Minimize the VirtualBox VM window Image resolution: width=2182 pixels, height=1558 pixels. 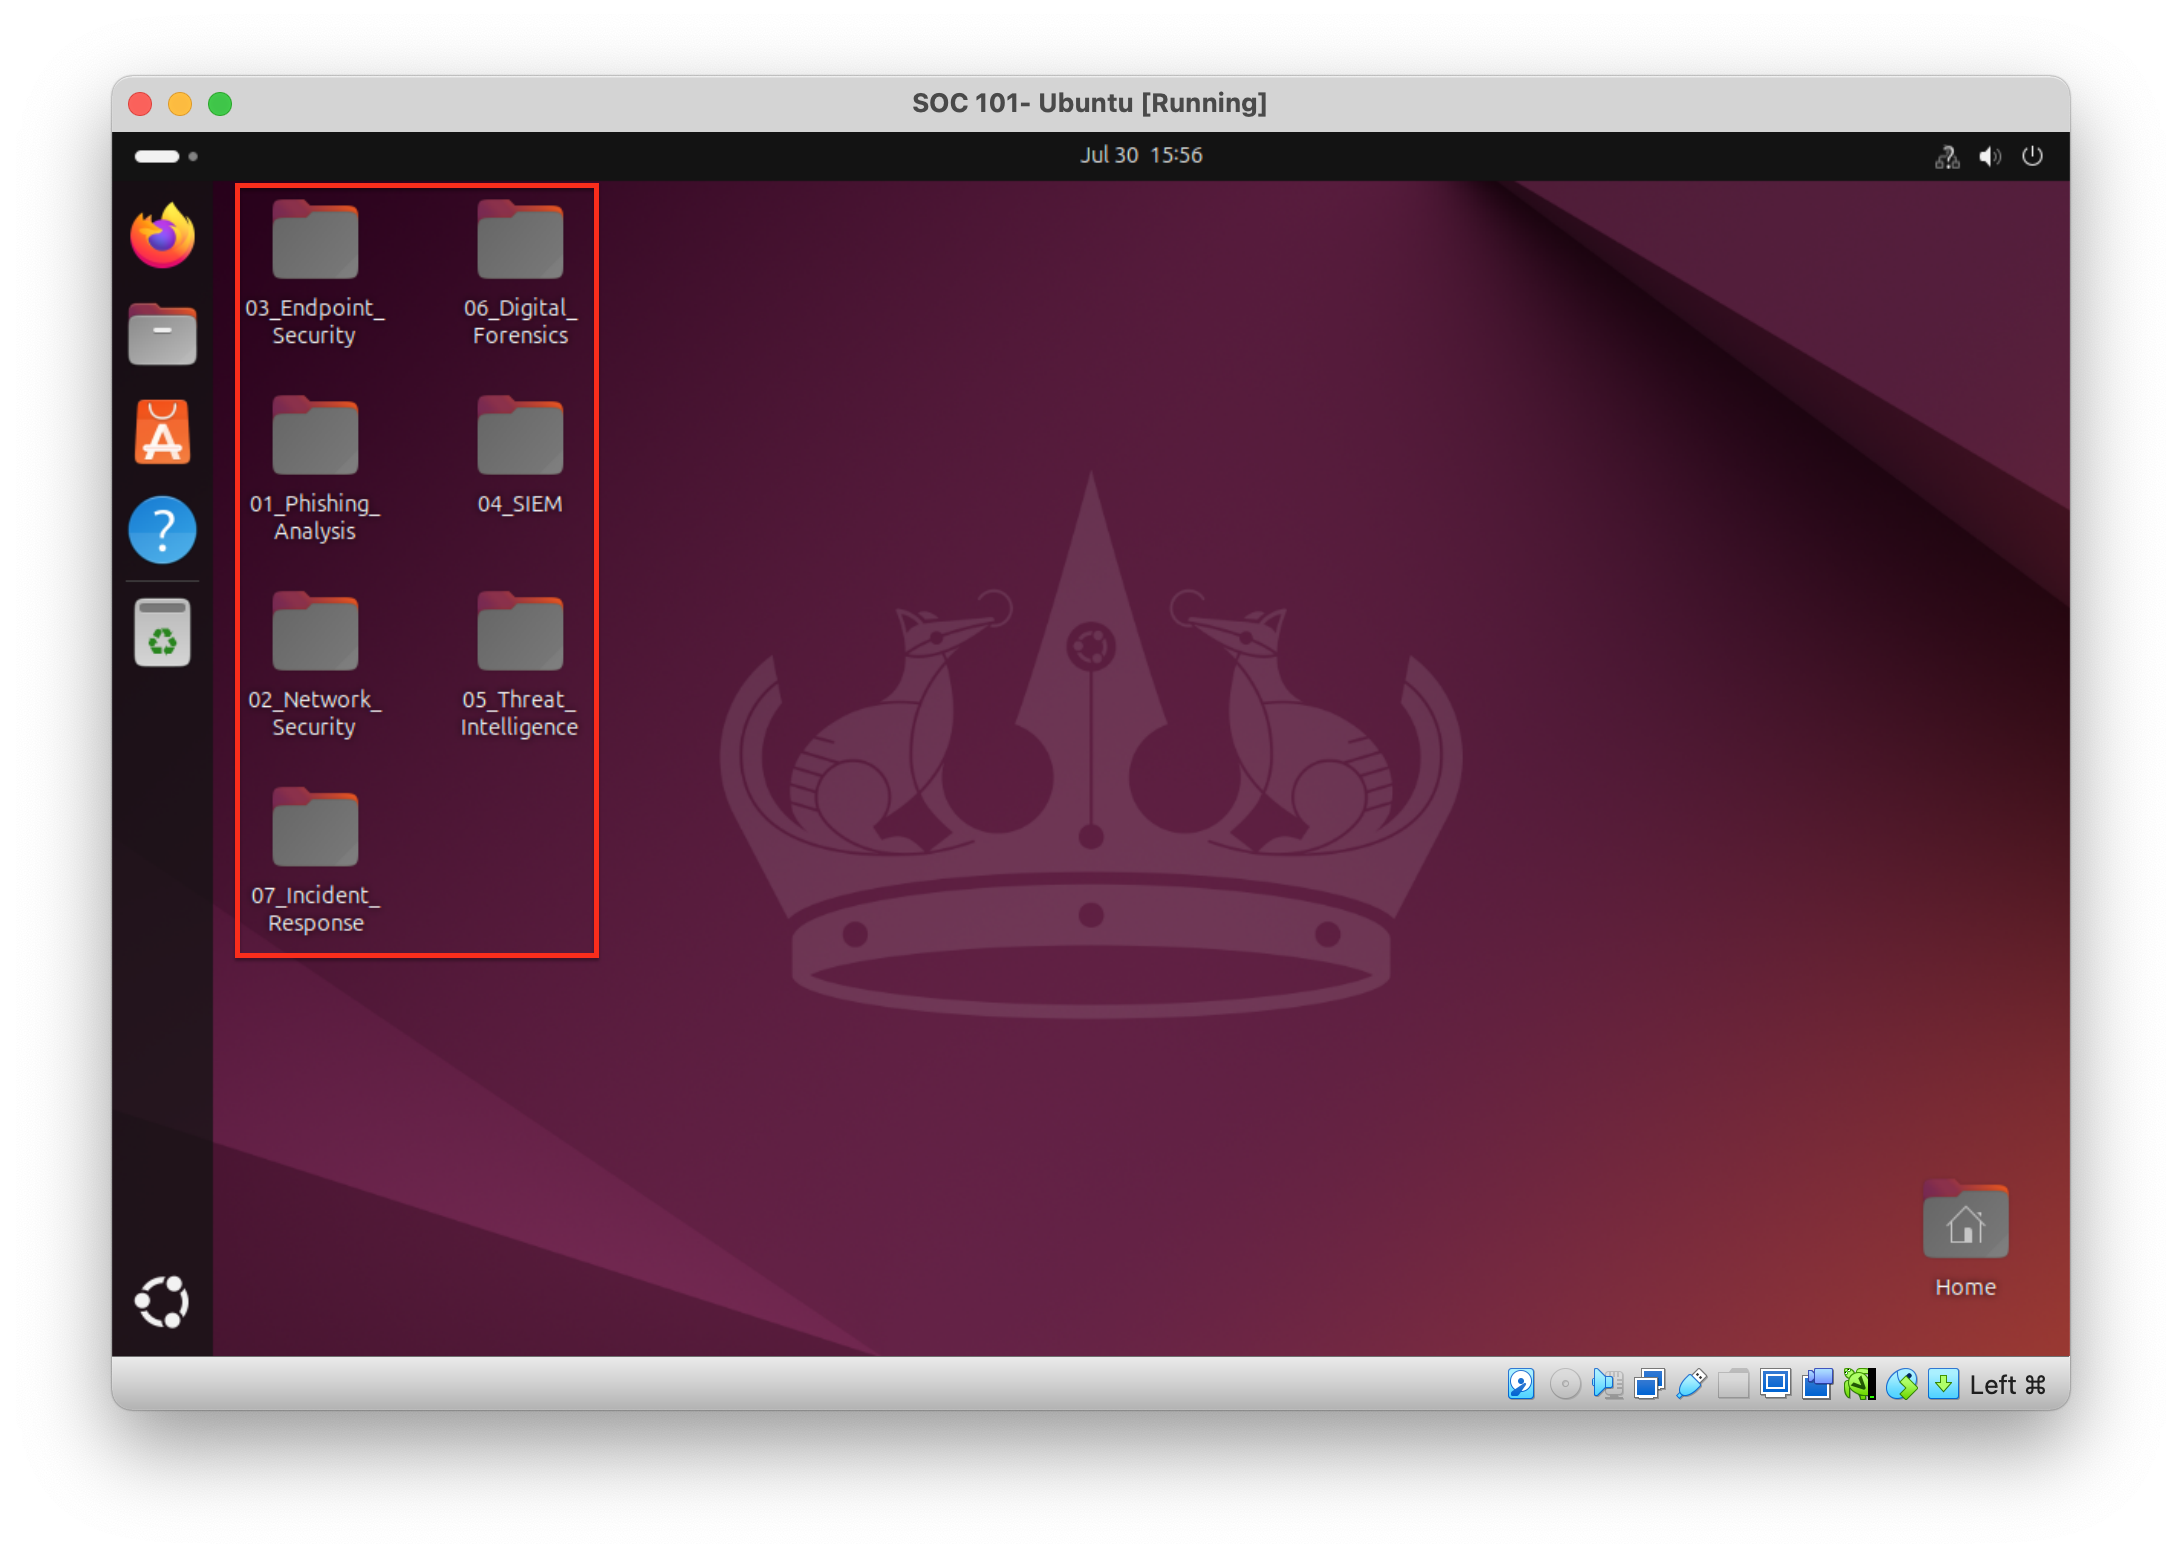(x=180, y=104)
